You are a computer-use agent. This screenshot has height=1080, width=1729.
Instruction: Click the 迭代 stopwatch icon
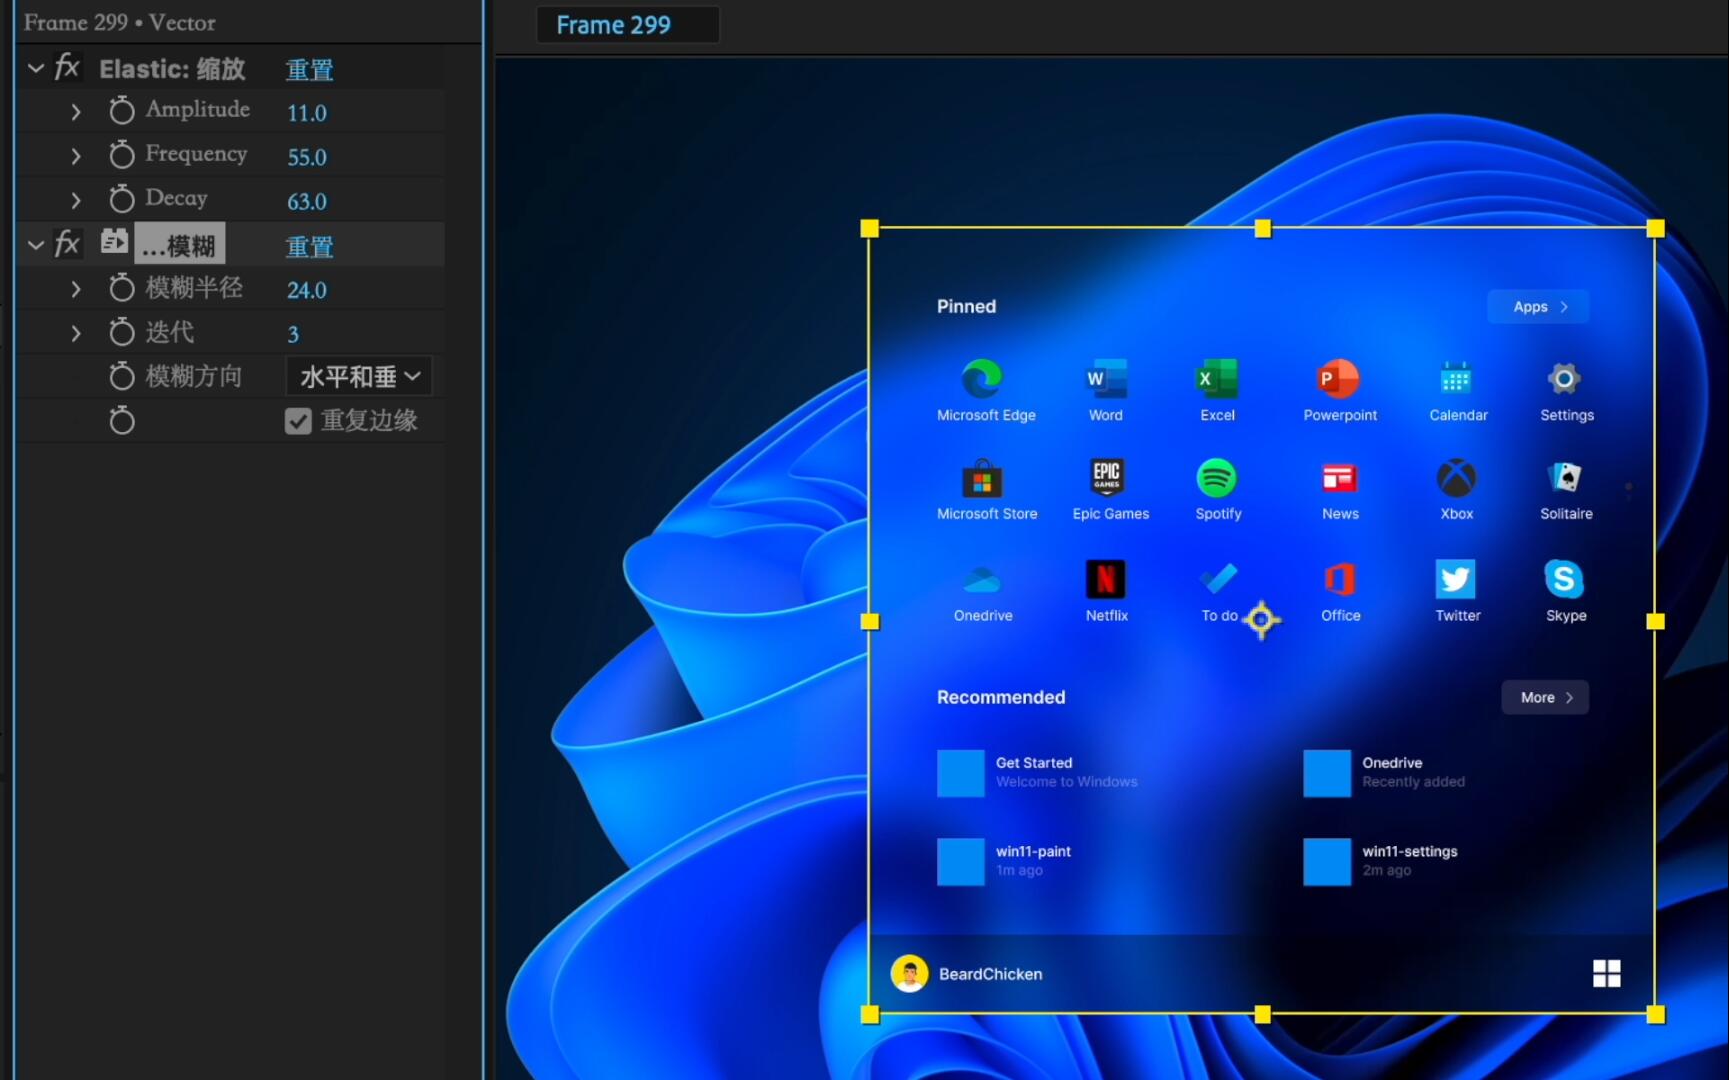(x=121, y=332)
